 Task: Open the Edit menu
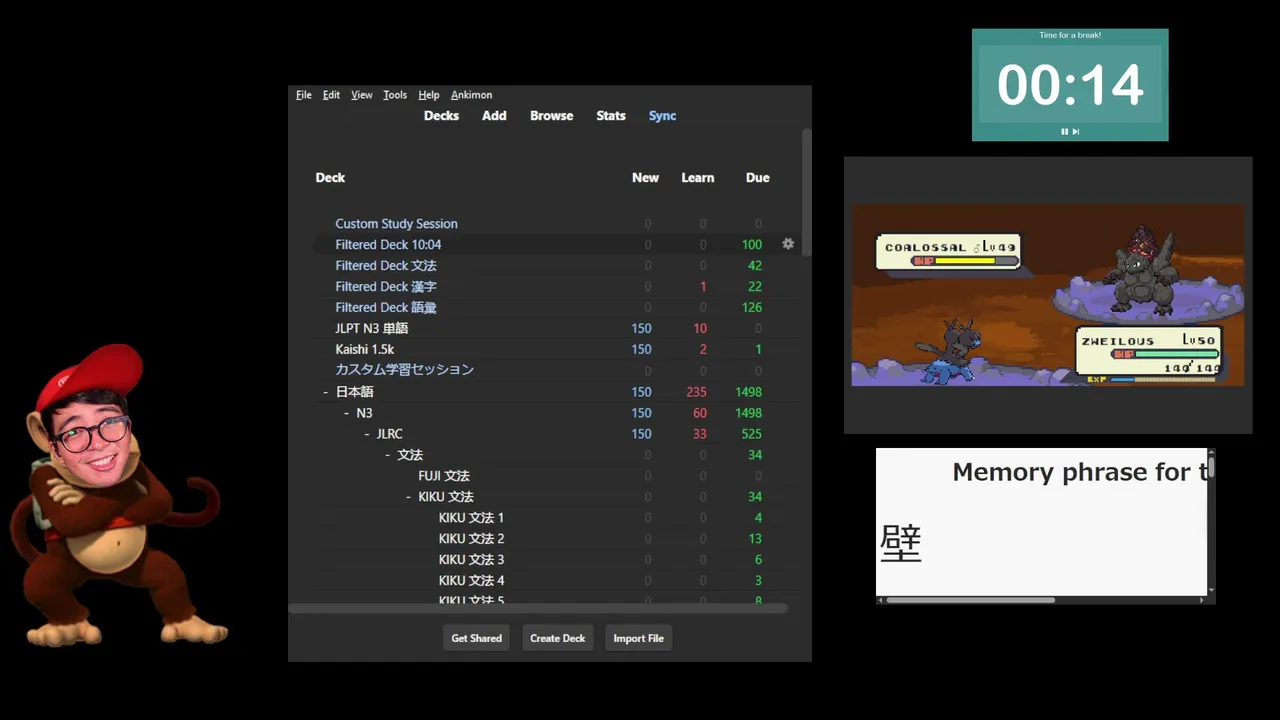coord(331,95)
